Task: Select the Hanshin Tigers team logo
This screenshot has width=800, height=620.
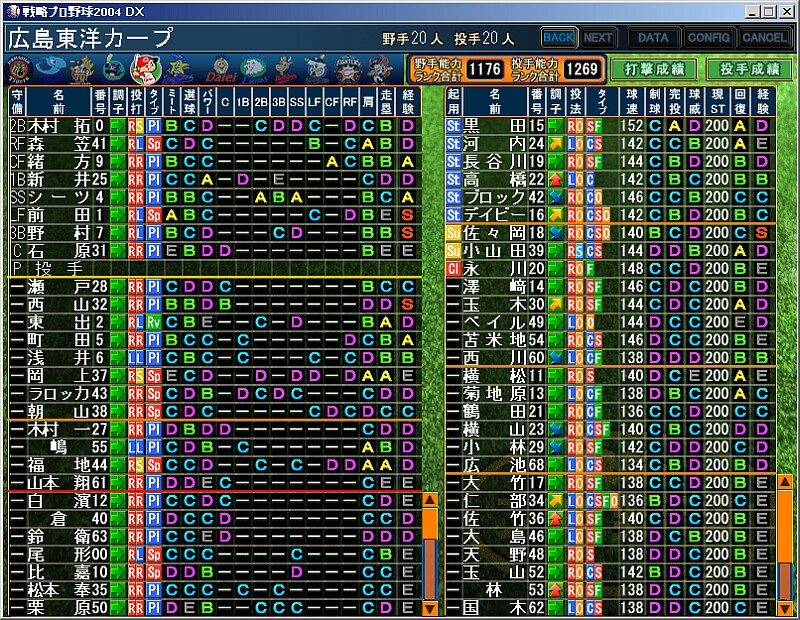Action: [19, 69]
